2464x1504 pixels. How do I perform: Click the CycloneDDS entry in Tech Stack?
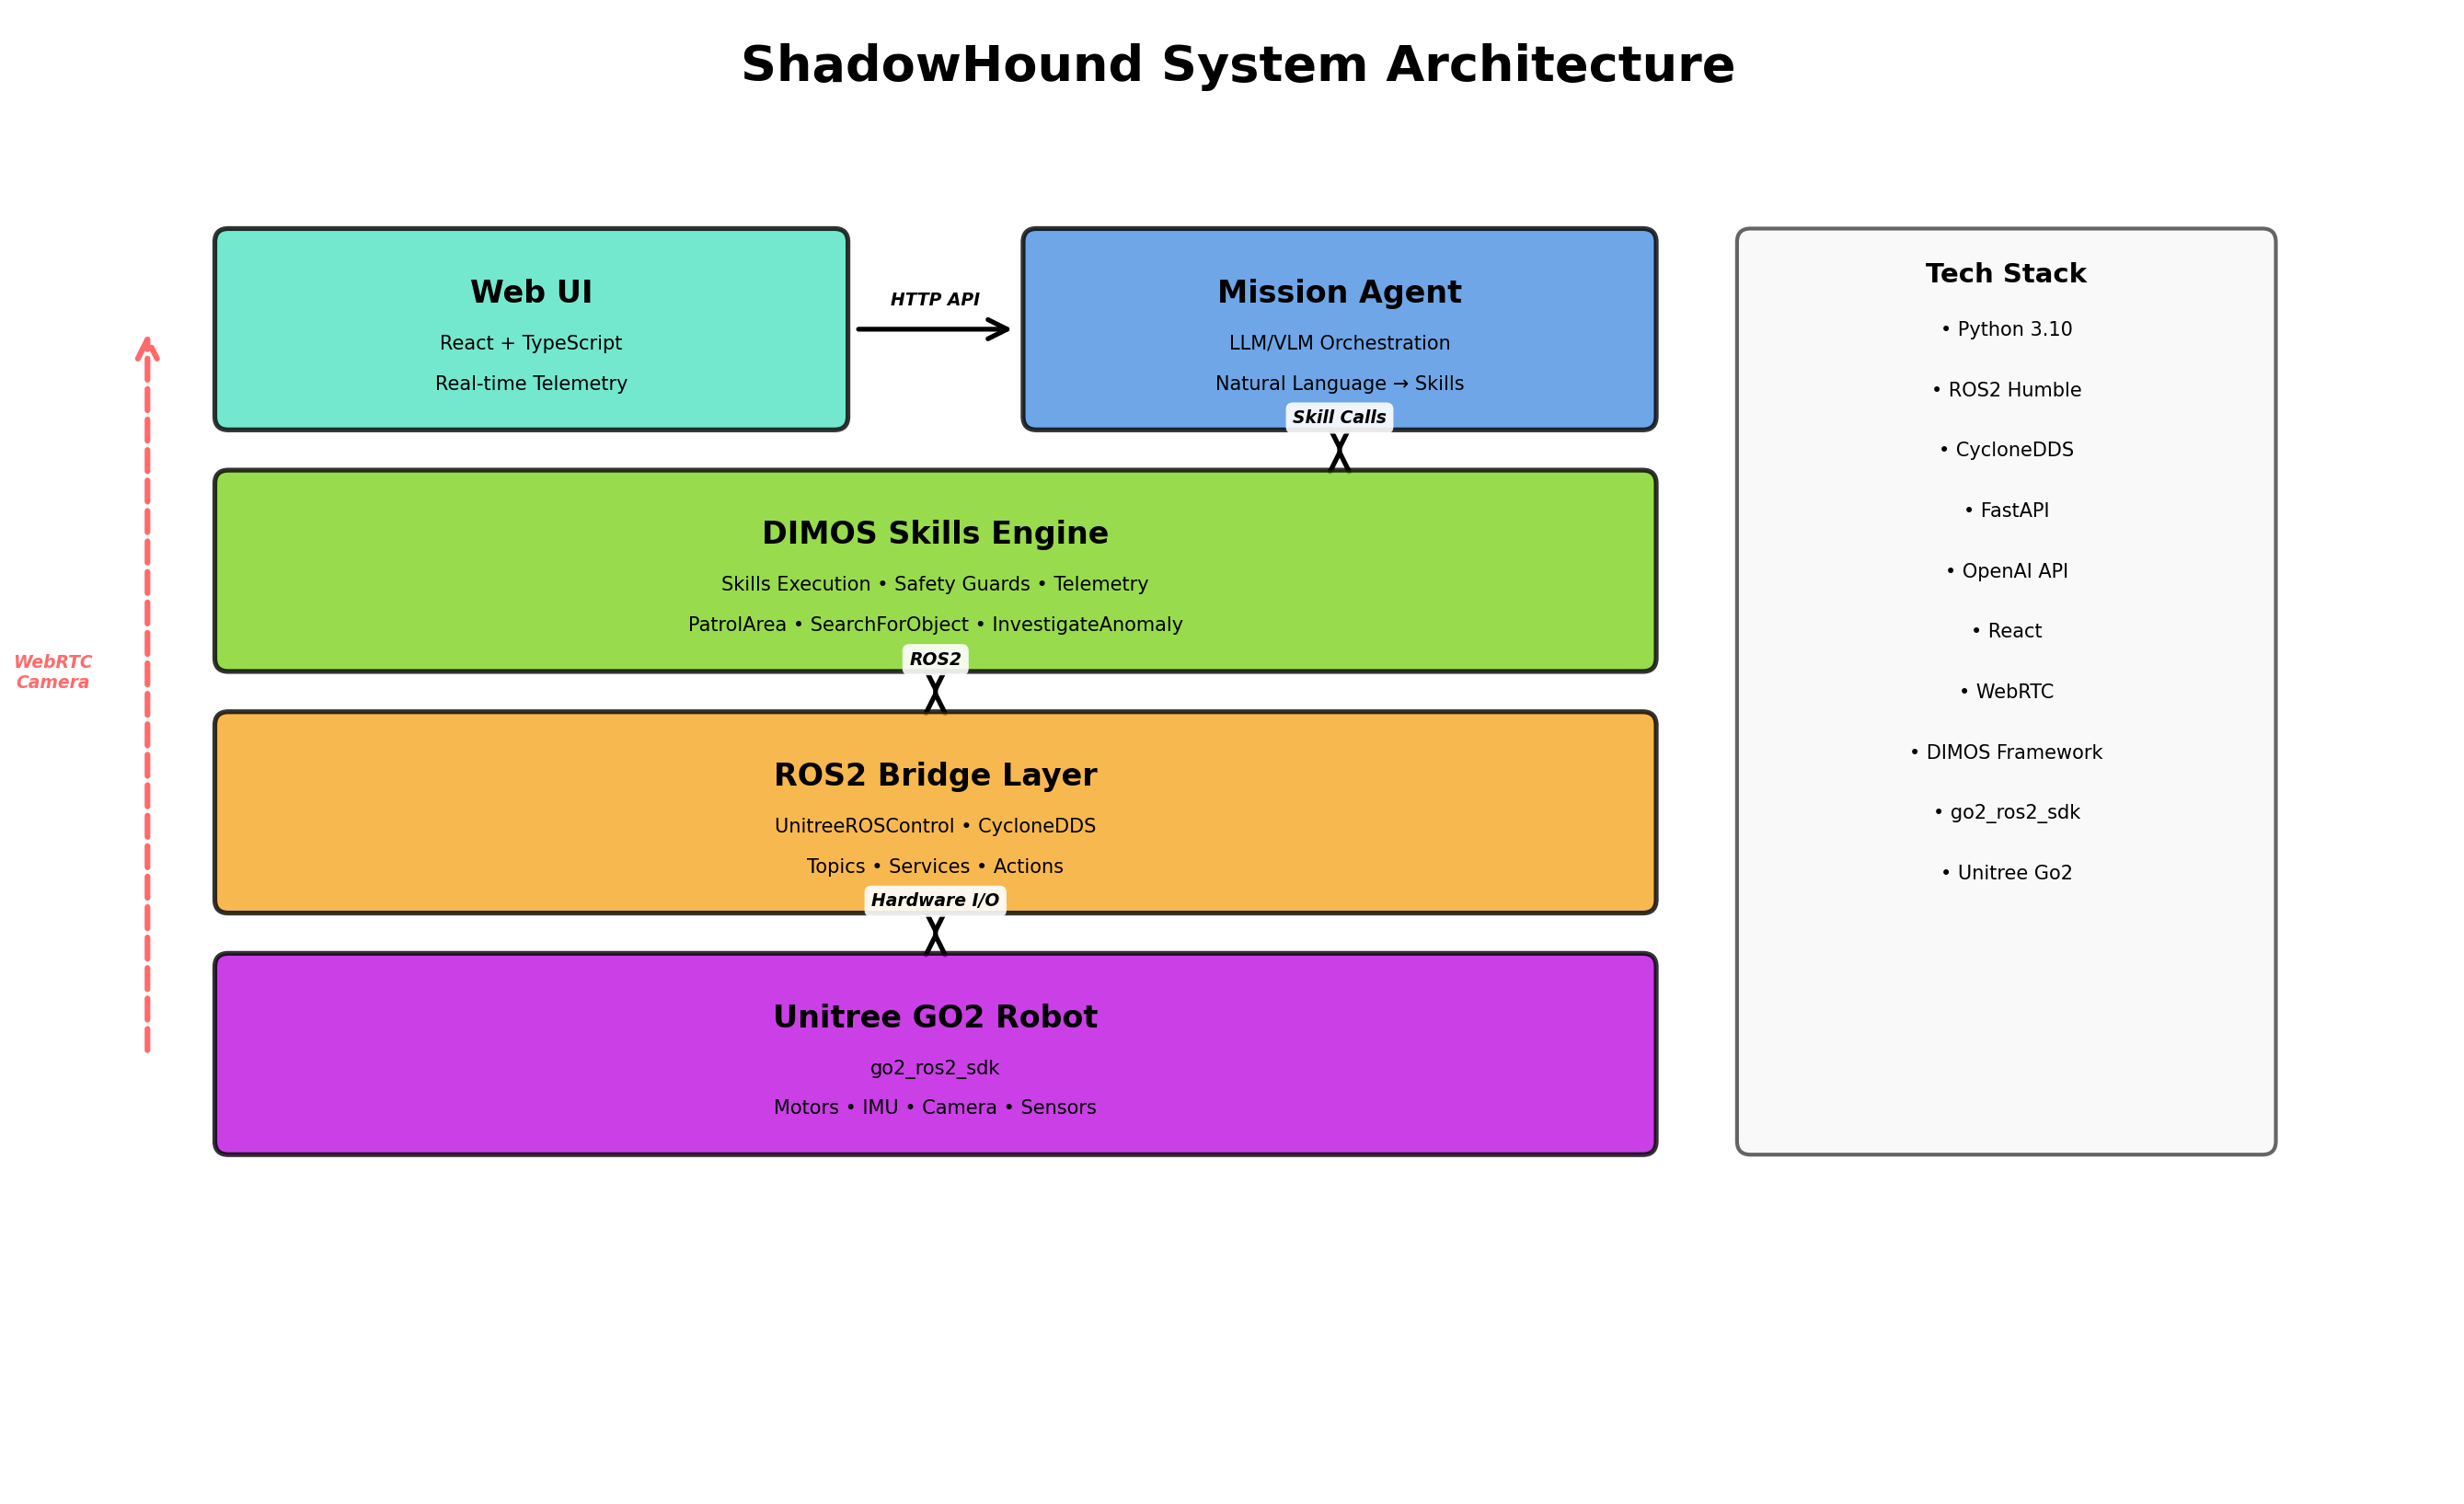[2012, 449]
